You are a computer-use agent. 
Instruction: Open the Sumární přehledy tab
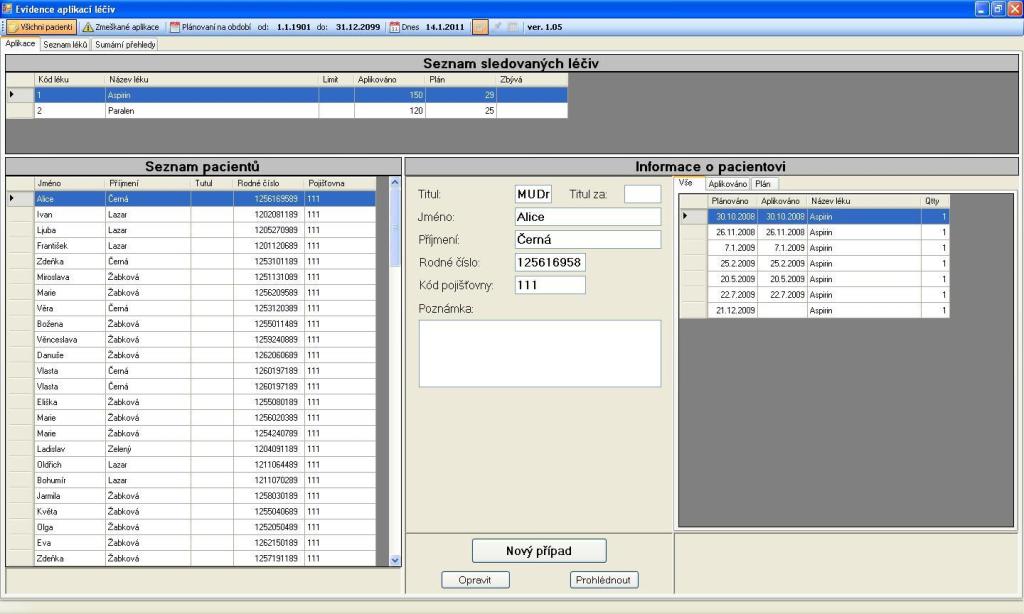click(x=126, y=45)
